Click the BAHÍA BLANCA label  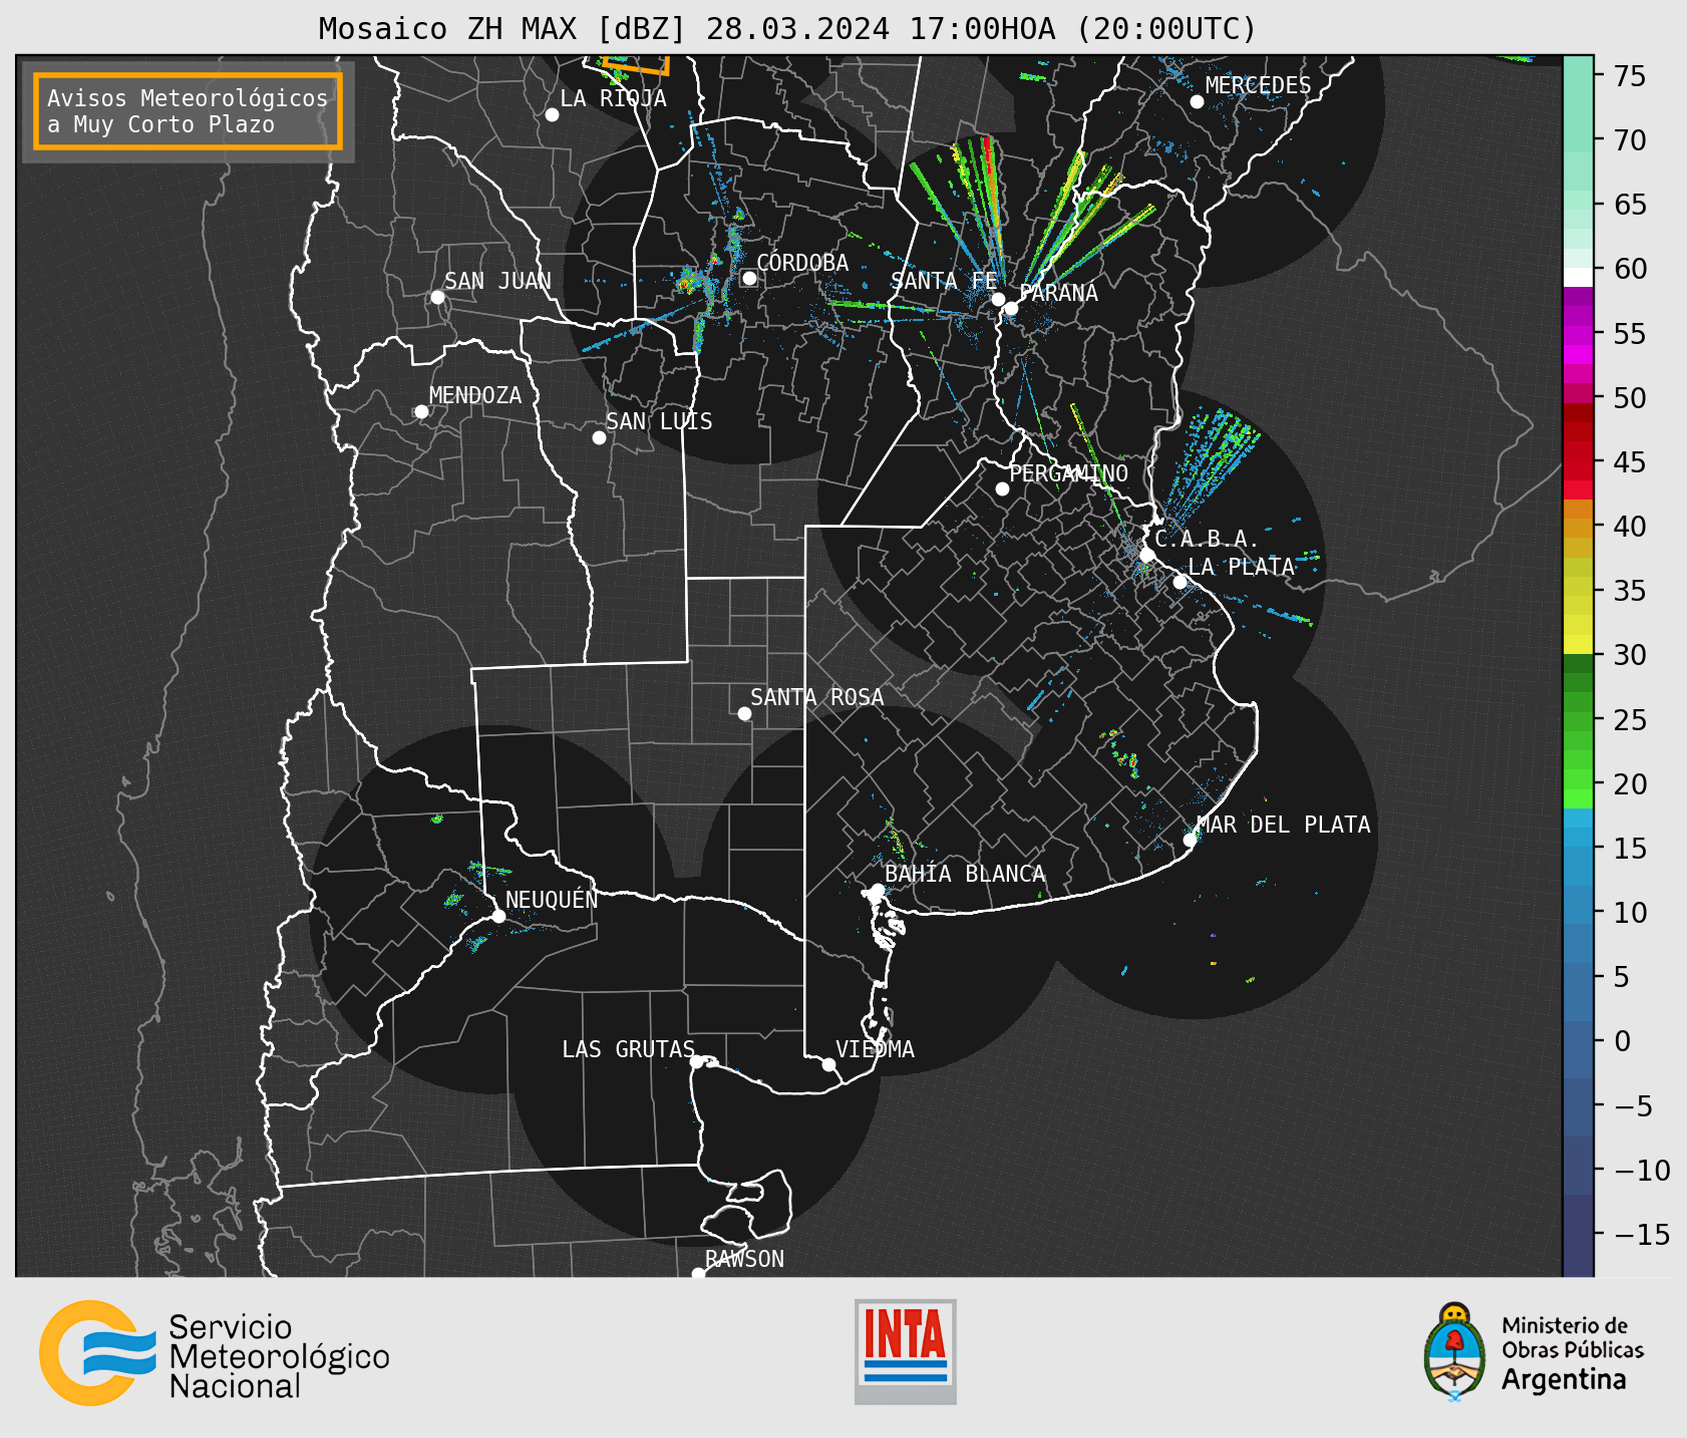[x=965, y=874]
